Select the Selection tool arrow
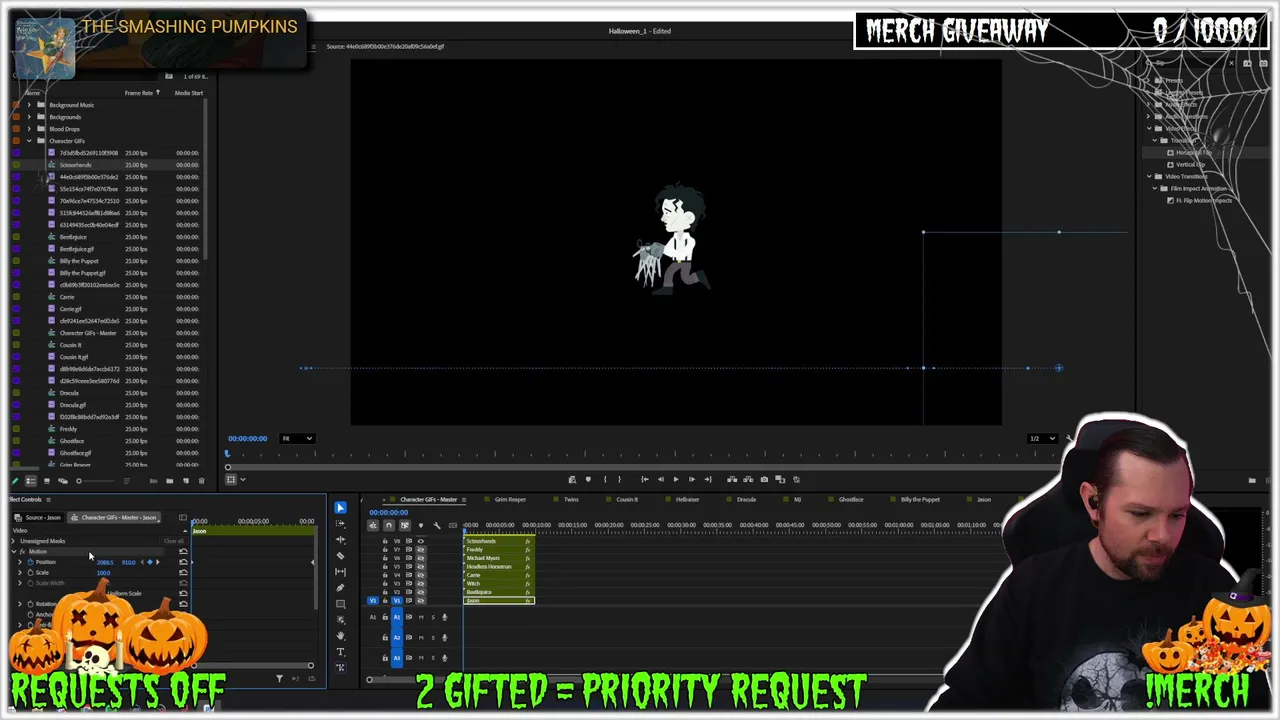The width and height of the screenshot is (1280, 720). pos(340,508)
